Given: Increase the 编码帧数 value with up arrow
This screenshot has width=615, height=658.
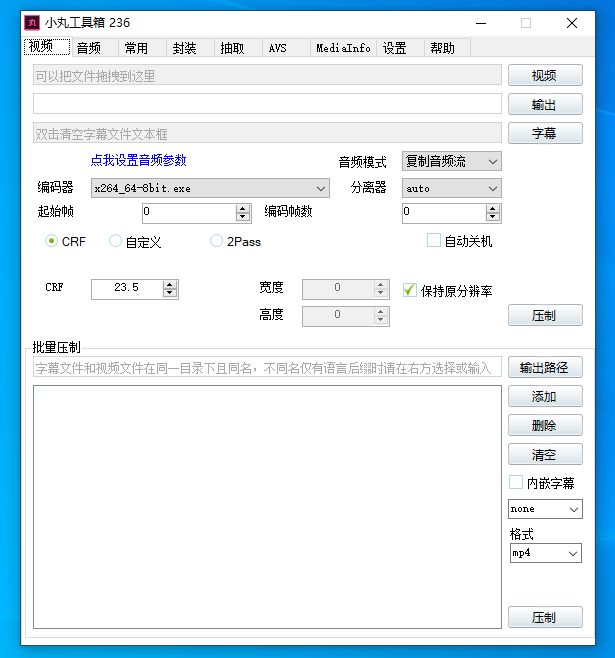Looking at the screenshot, I should 493,208.
